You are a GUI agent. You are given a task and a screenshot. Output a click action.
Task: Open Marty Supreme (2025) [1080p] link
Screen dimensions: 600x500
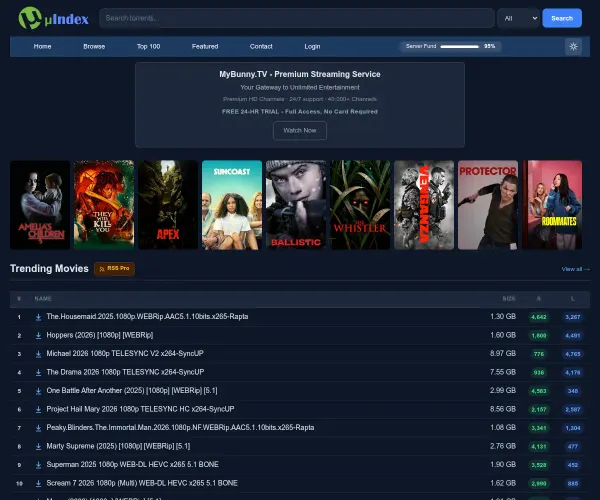click(118, 446)
